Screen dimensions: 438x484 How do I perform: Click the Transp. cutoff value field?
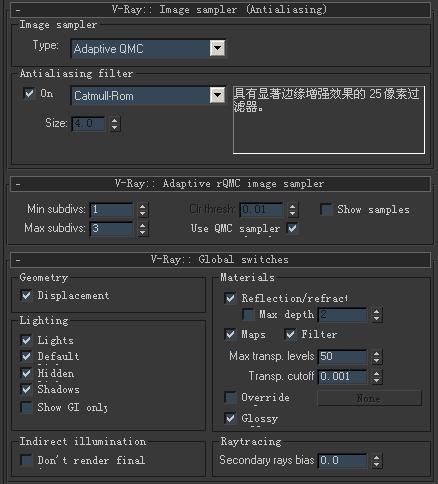343,377
